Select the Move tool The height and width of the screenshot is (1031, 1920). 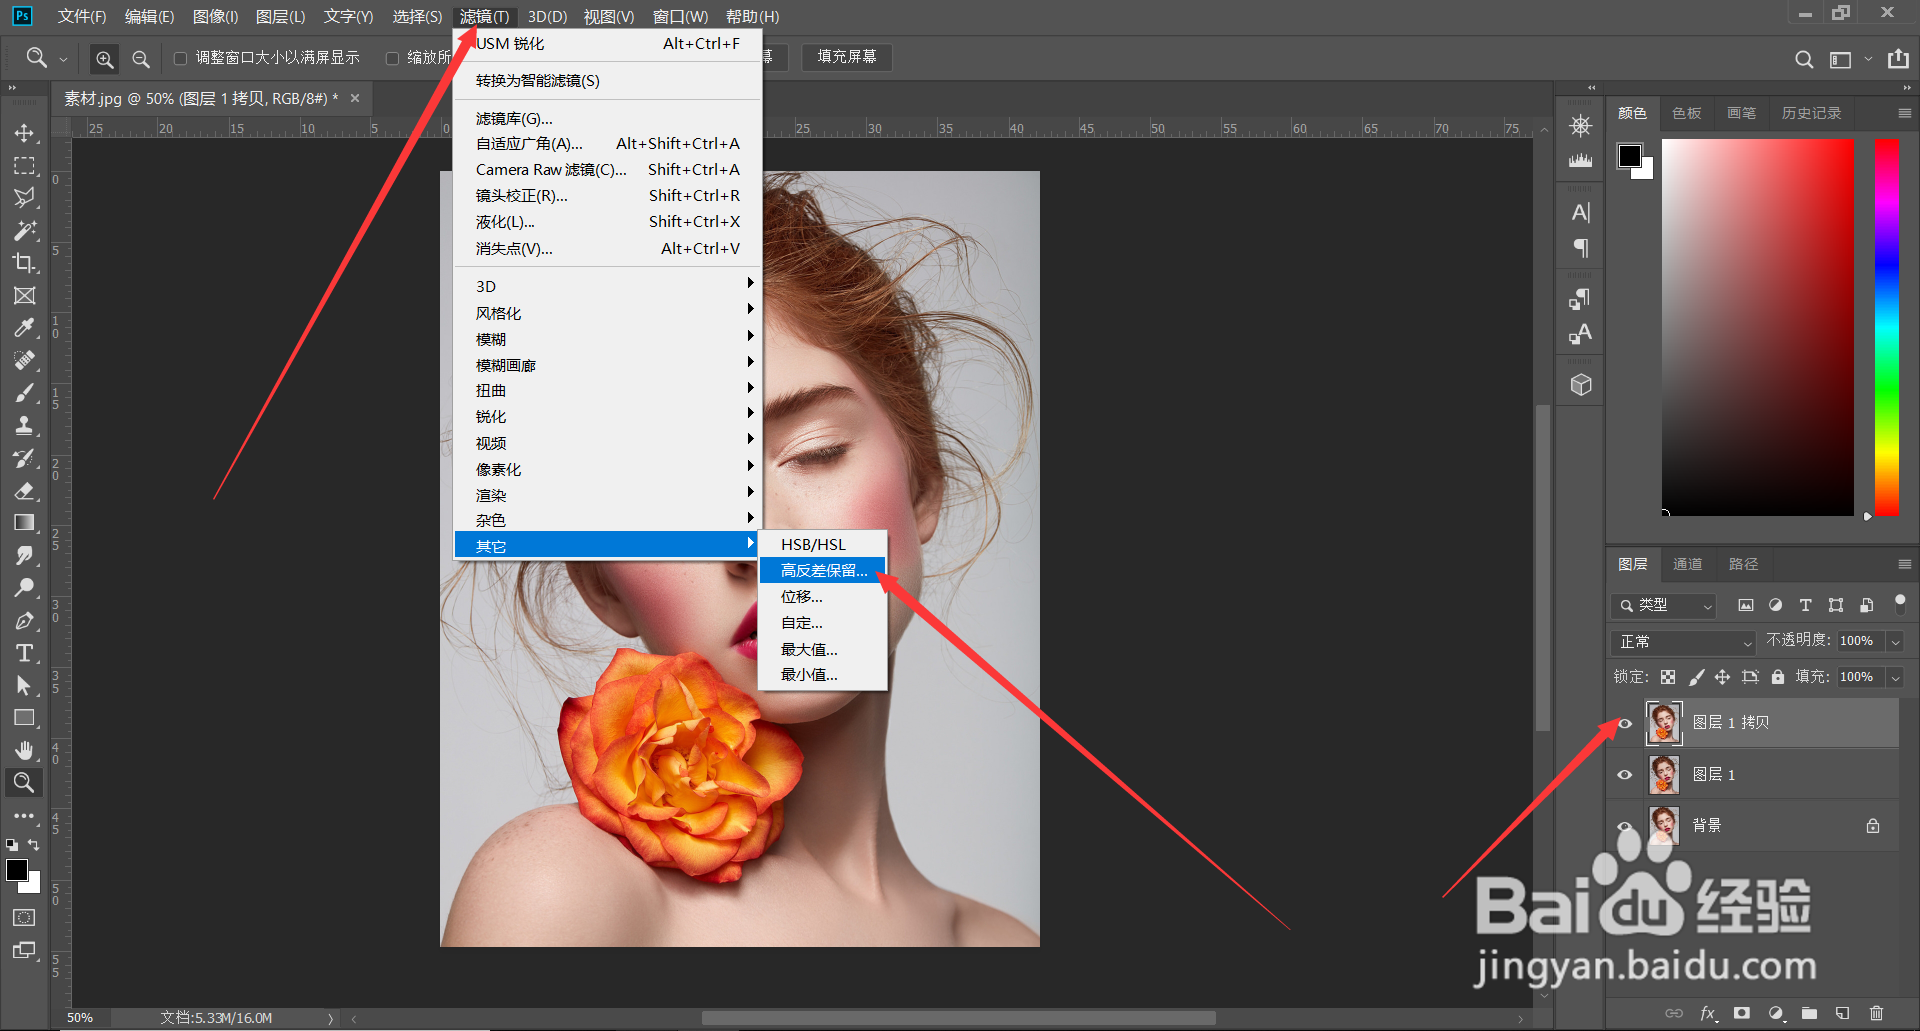coord(25,132)
